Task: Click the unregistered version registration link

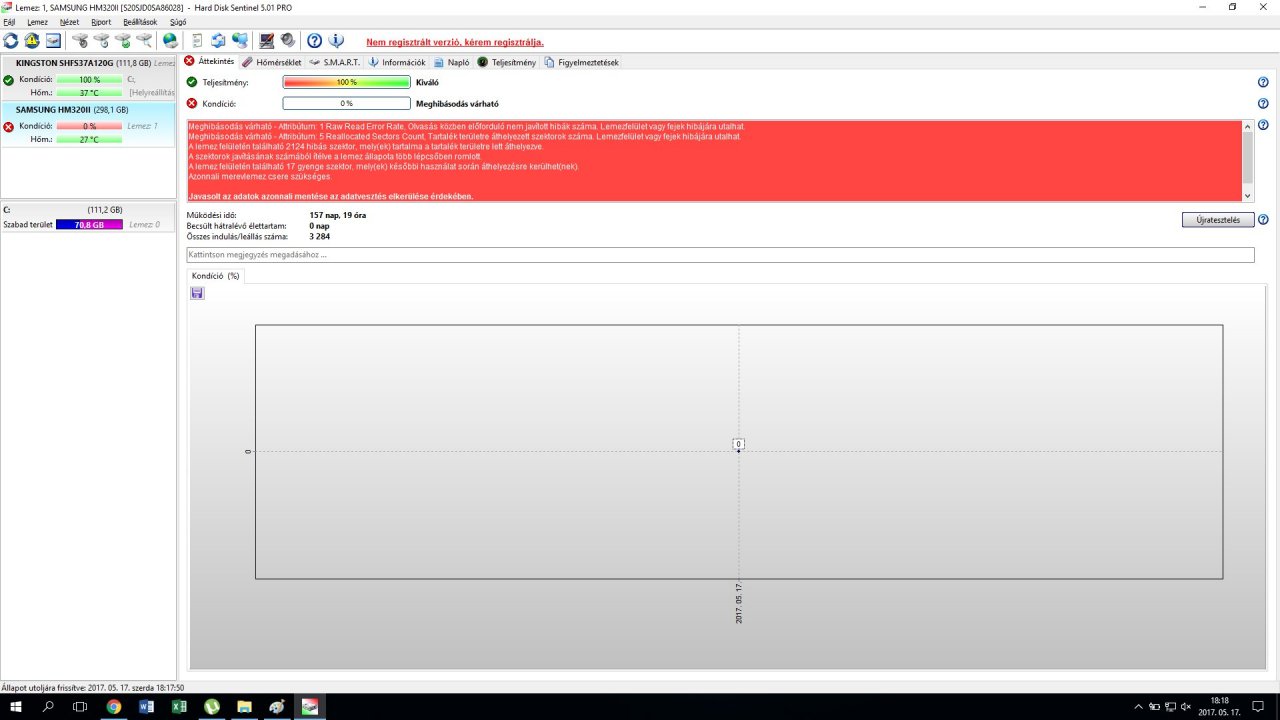Action: (x=455, y=42)
